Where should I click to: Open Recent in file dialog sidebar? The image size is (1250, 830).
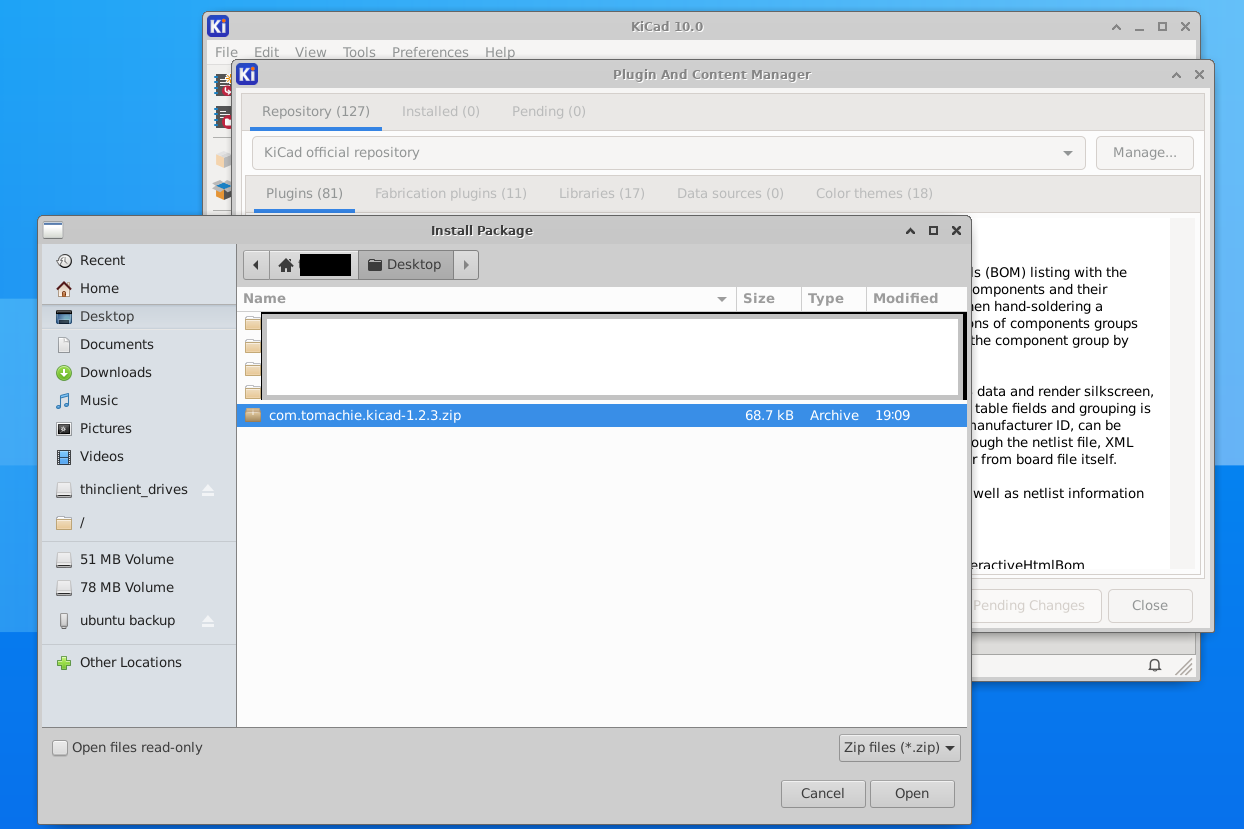tap(102, 260)
